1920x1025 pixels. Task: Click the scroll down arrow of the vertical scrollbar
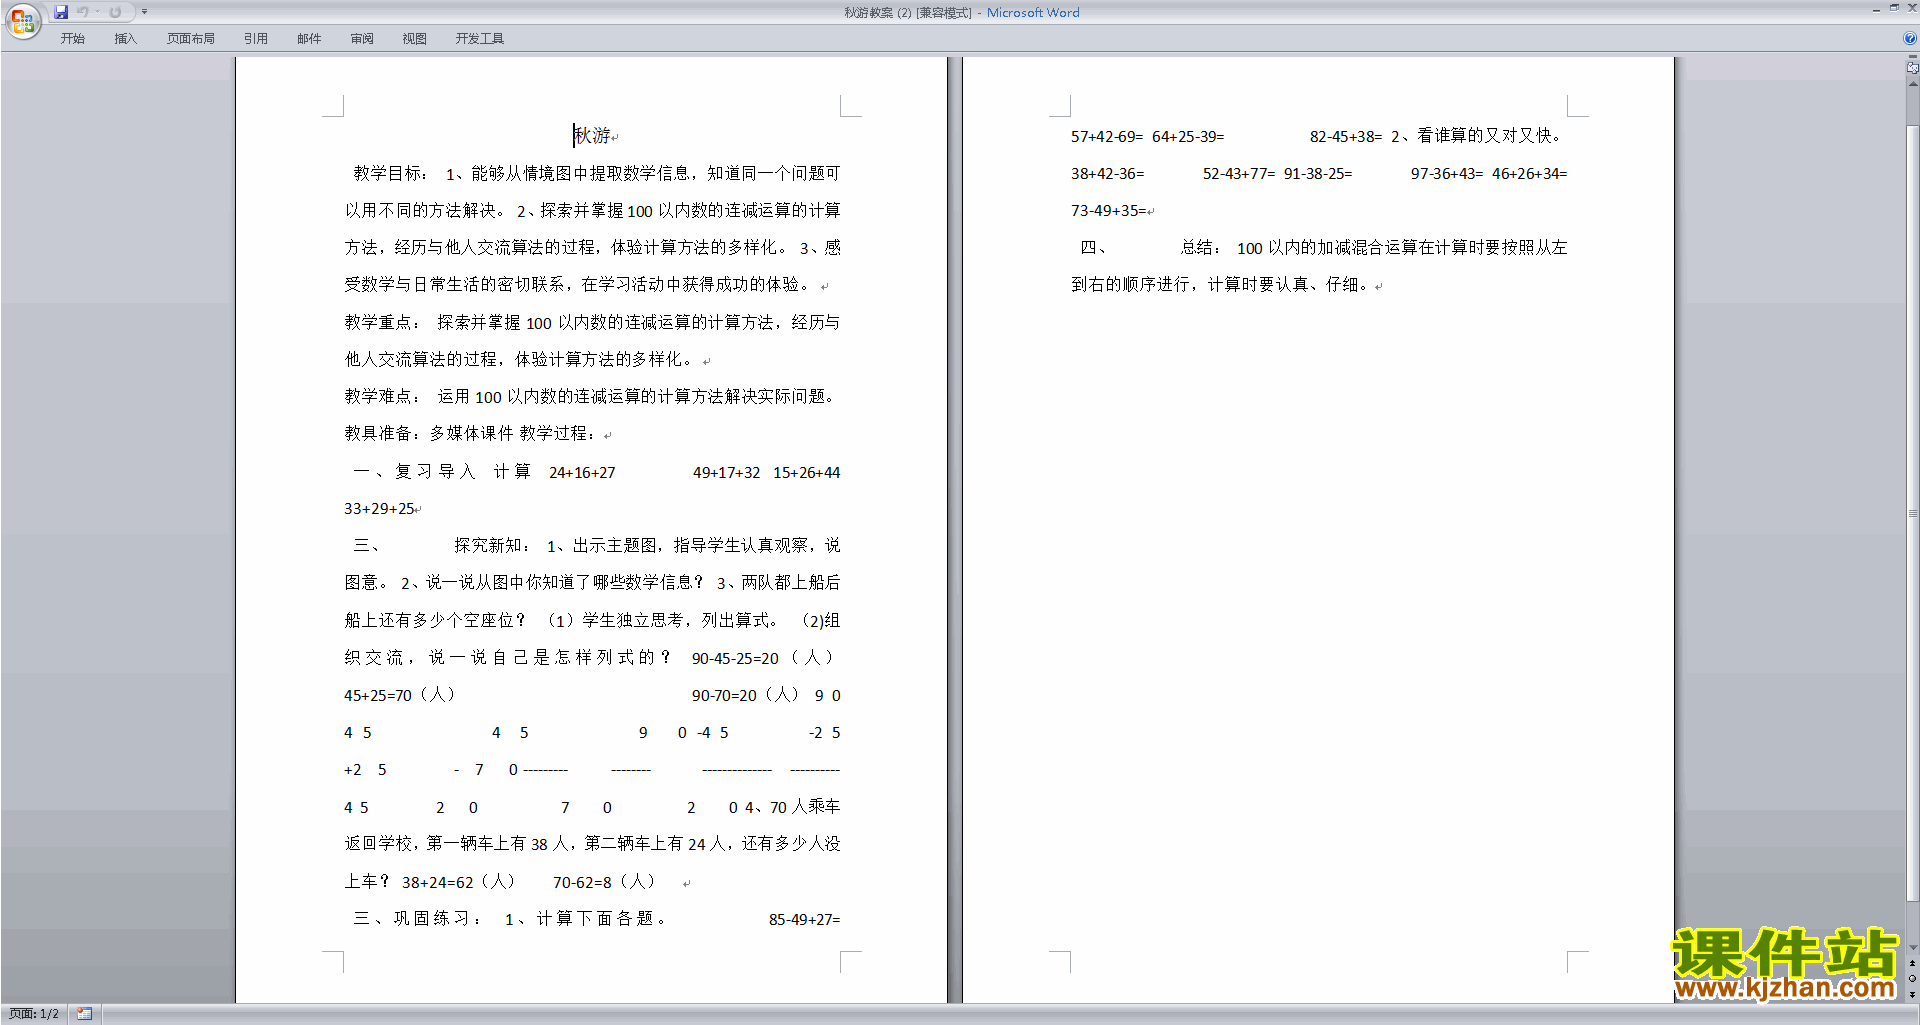coord(1913,948)
